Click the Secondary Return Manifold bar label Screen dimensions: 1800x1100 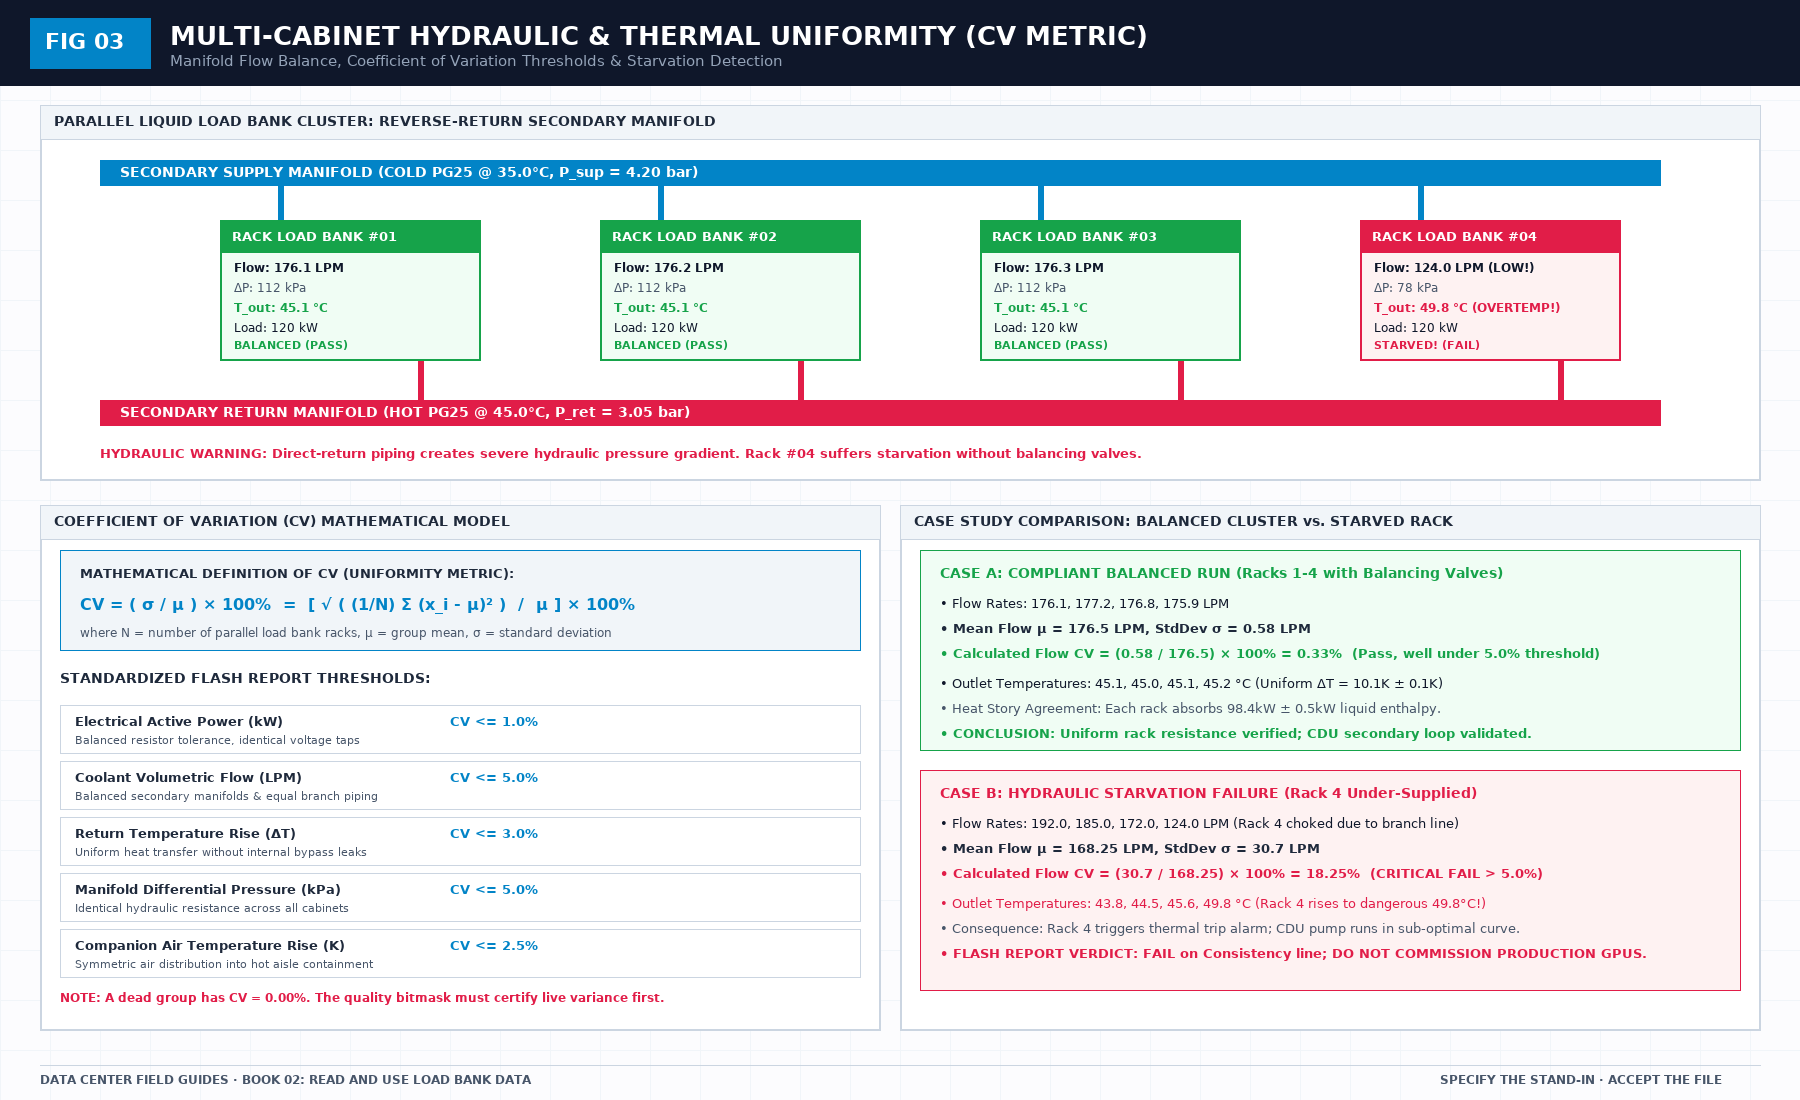pyautogui.click(x=405, y=413)
